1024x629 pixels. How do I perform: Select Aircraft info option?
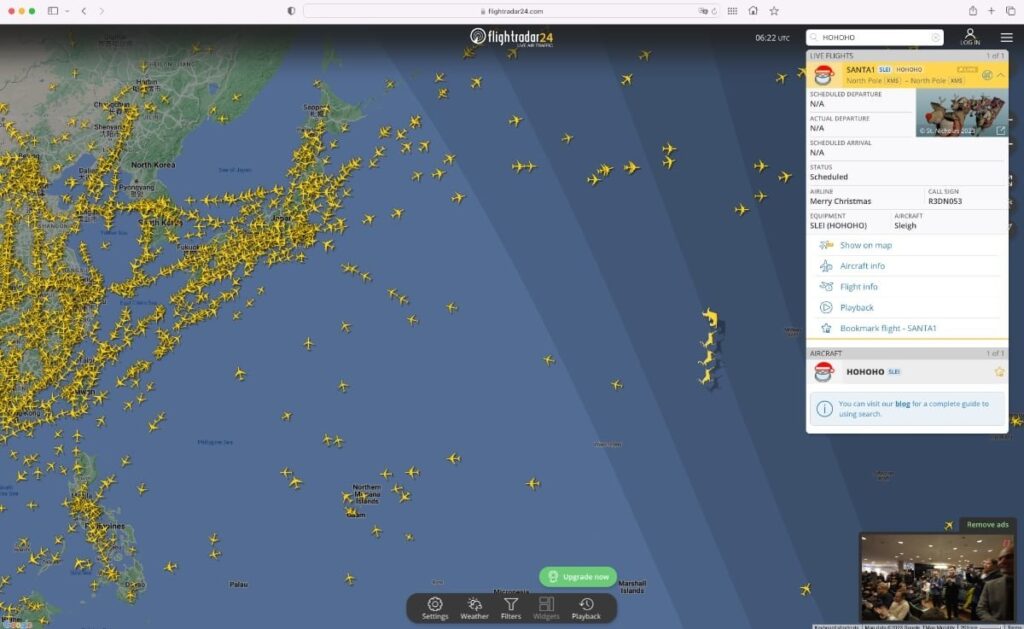click(862, 266)
